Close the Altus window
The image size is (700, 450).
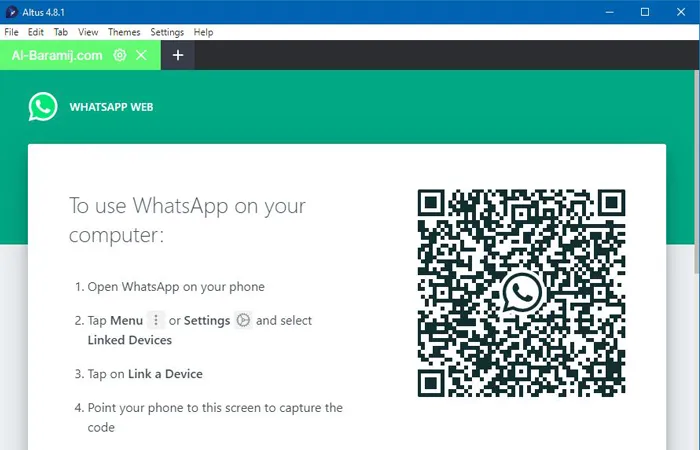[x=681, y=12]
